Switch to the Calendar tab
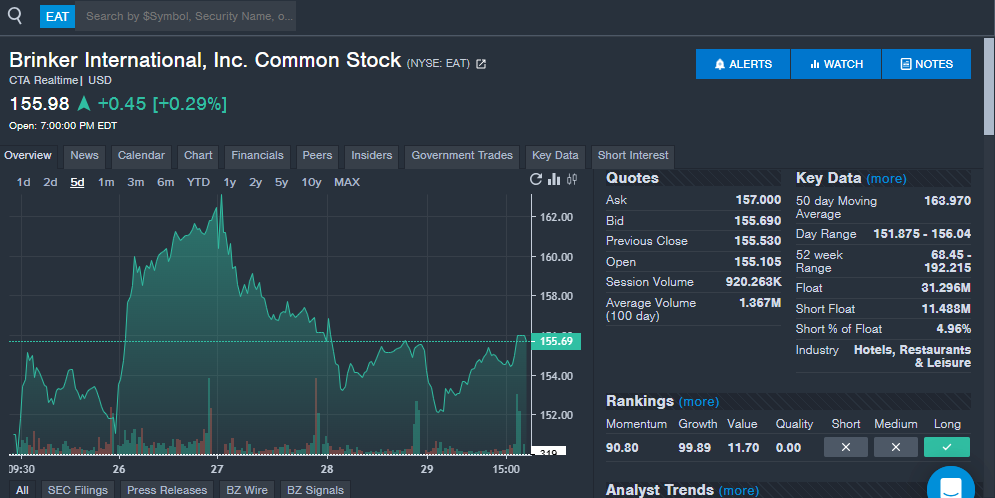The image size is (995, 498). pyautogui.click(x=141, y=156)
